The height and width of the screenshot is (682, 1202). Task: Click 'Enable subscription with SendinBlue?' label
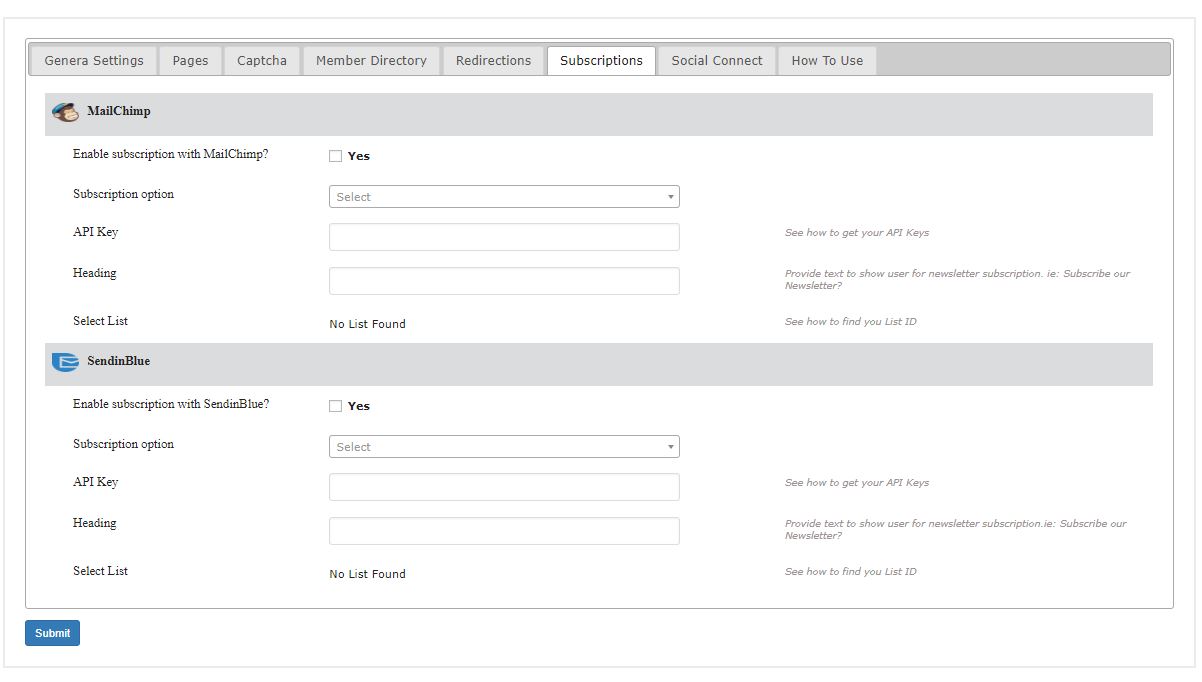171,405
